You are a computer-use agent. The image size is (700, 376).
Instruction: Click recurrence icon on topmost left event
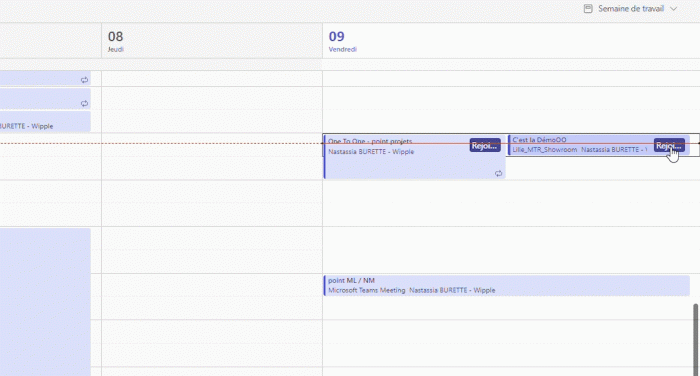point(84,80)
